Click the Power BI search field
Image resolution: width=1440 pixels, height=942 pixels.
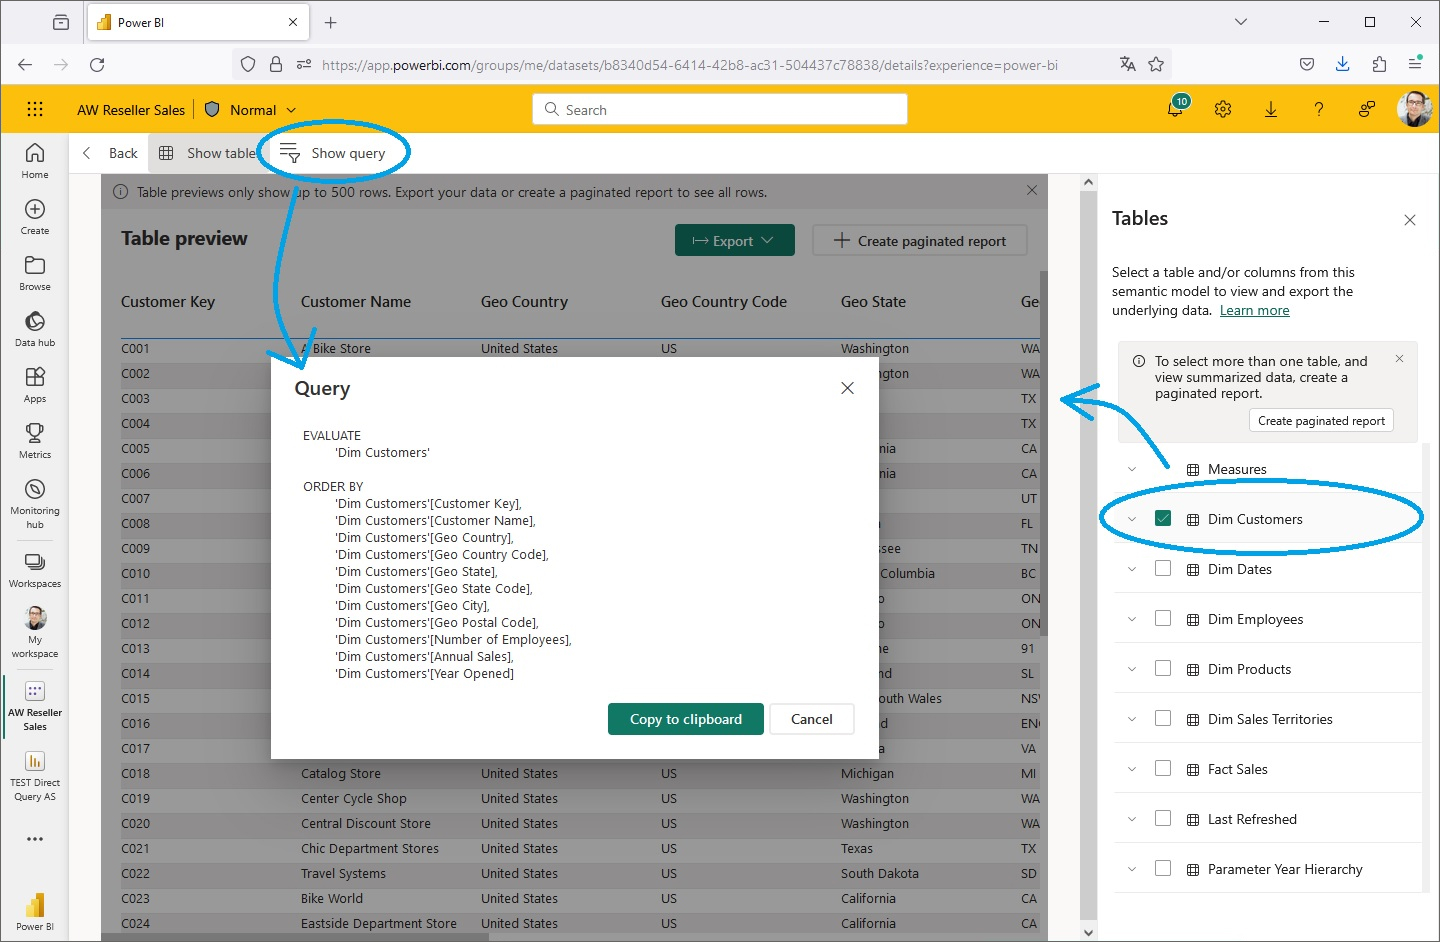coord(719,109)
